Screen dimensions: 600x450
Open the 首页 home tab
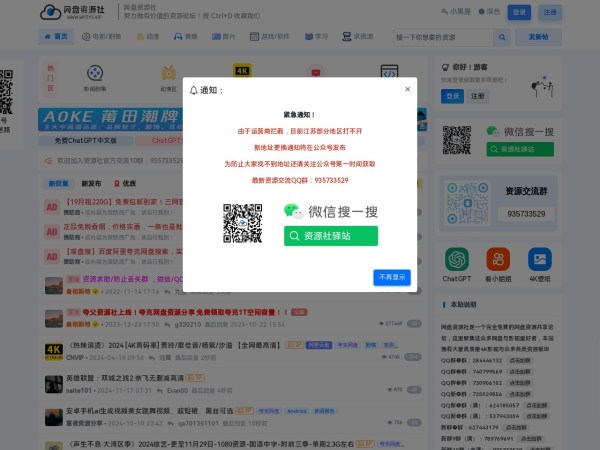click(57, 36)
